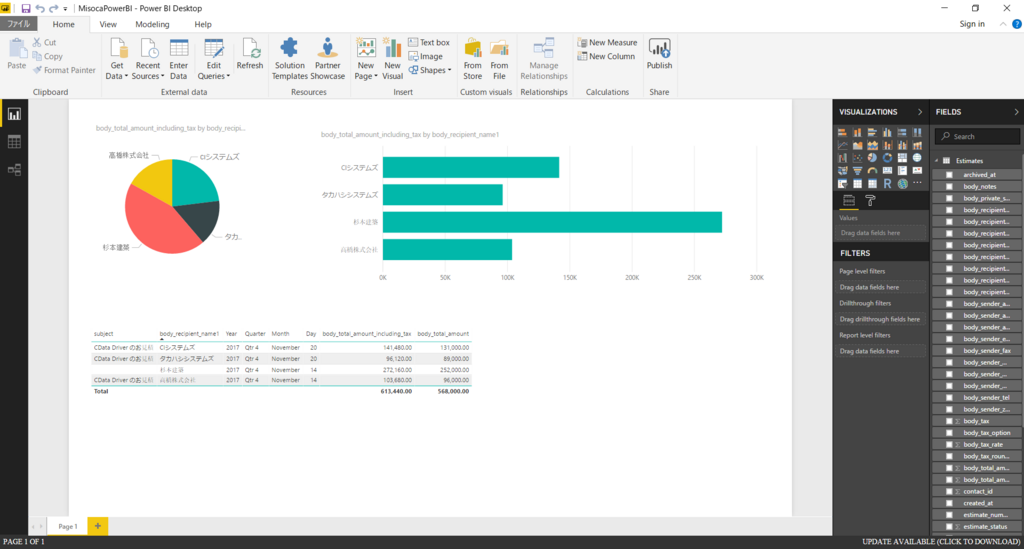The image size is (1024, 549).
Task: Open Enter Data table icon
Action: [x=178, y=49]
